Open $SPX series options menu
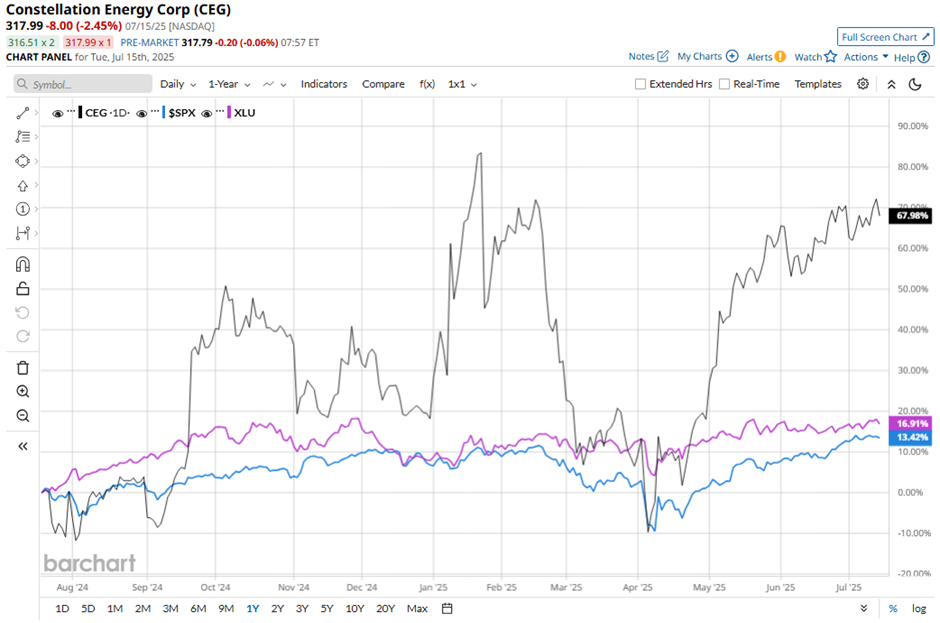Screen dimensions: 940x623 tap(155, 111)
